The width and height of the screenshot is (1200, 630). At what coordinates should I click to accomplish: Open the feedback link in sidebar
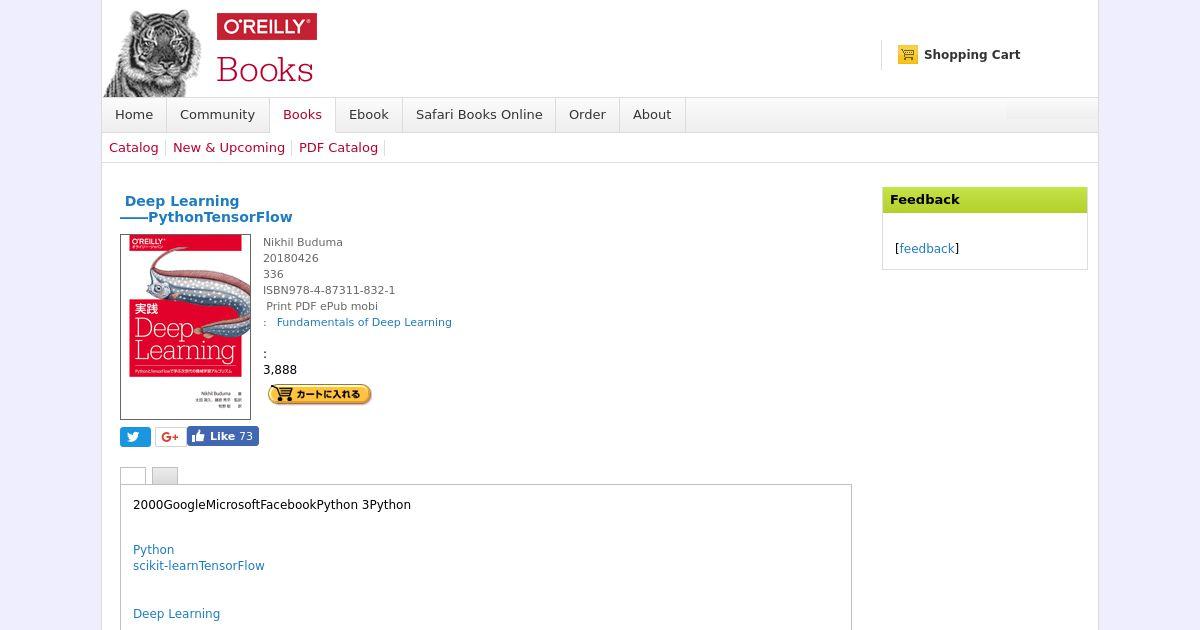pos(927,249)
